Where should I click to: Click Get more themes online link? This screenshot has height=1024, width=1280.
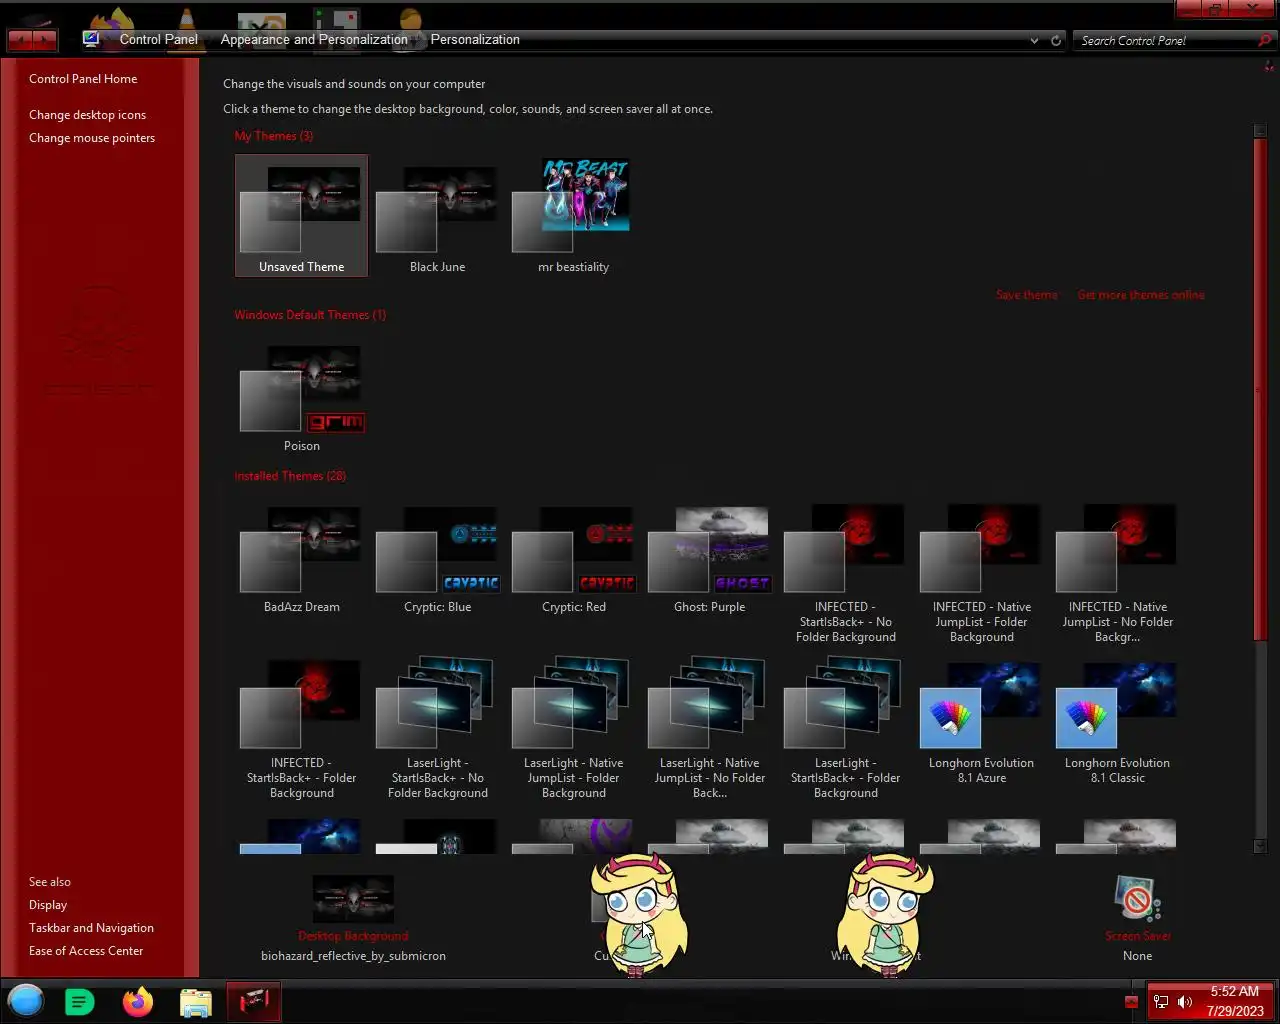pyautogui.click(x=1141, y=295)
